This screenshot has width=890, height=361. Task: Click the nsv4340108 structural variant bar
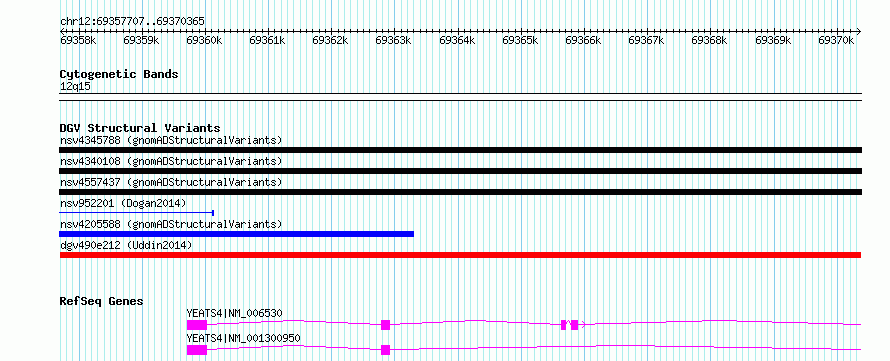[x=460, y=171]
